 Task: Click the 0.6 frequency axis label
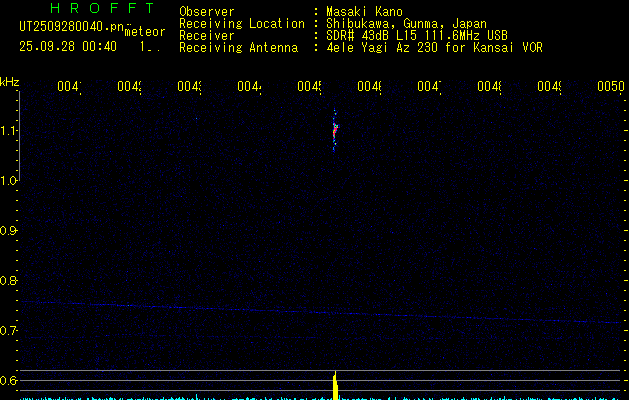point(10,380)
